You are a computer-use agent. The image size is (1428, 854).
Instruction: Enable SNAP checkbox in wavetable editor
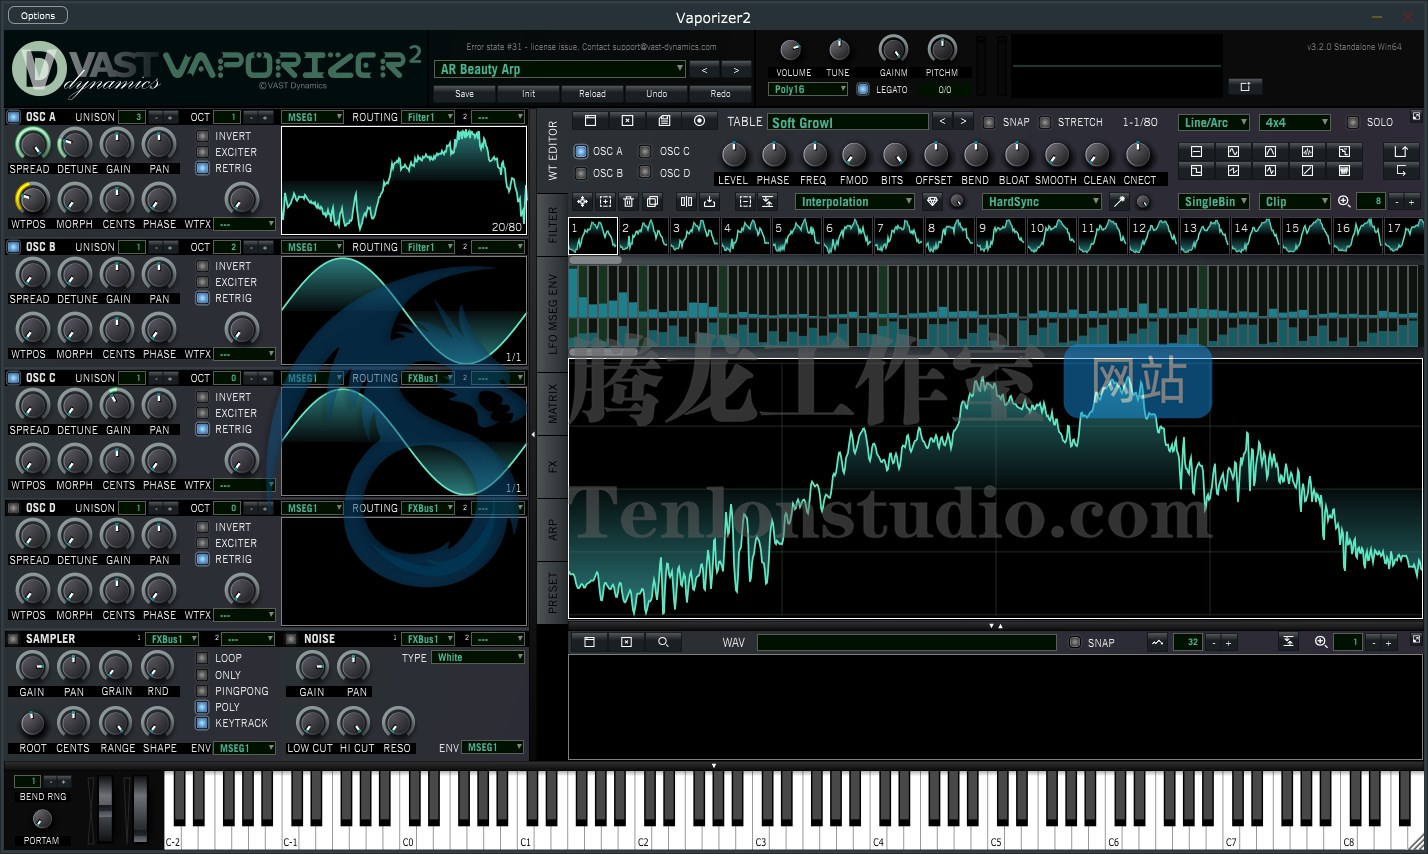click(989, 122)
